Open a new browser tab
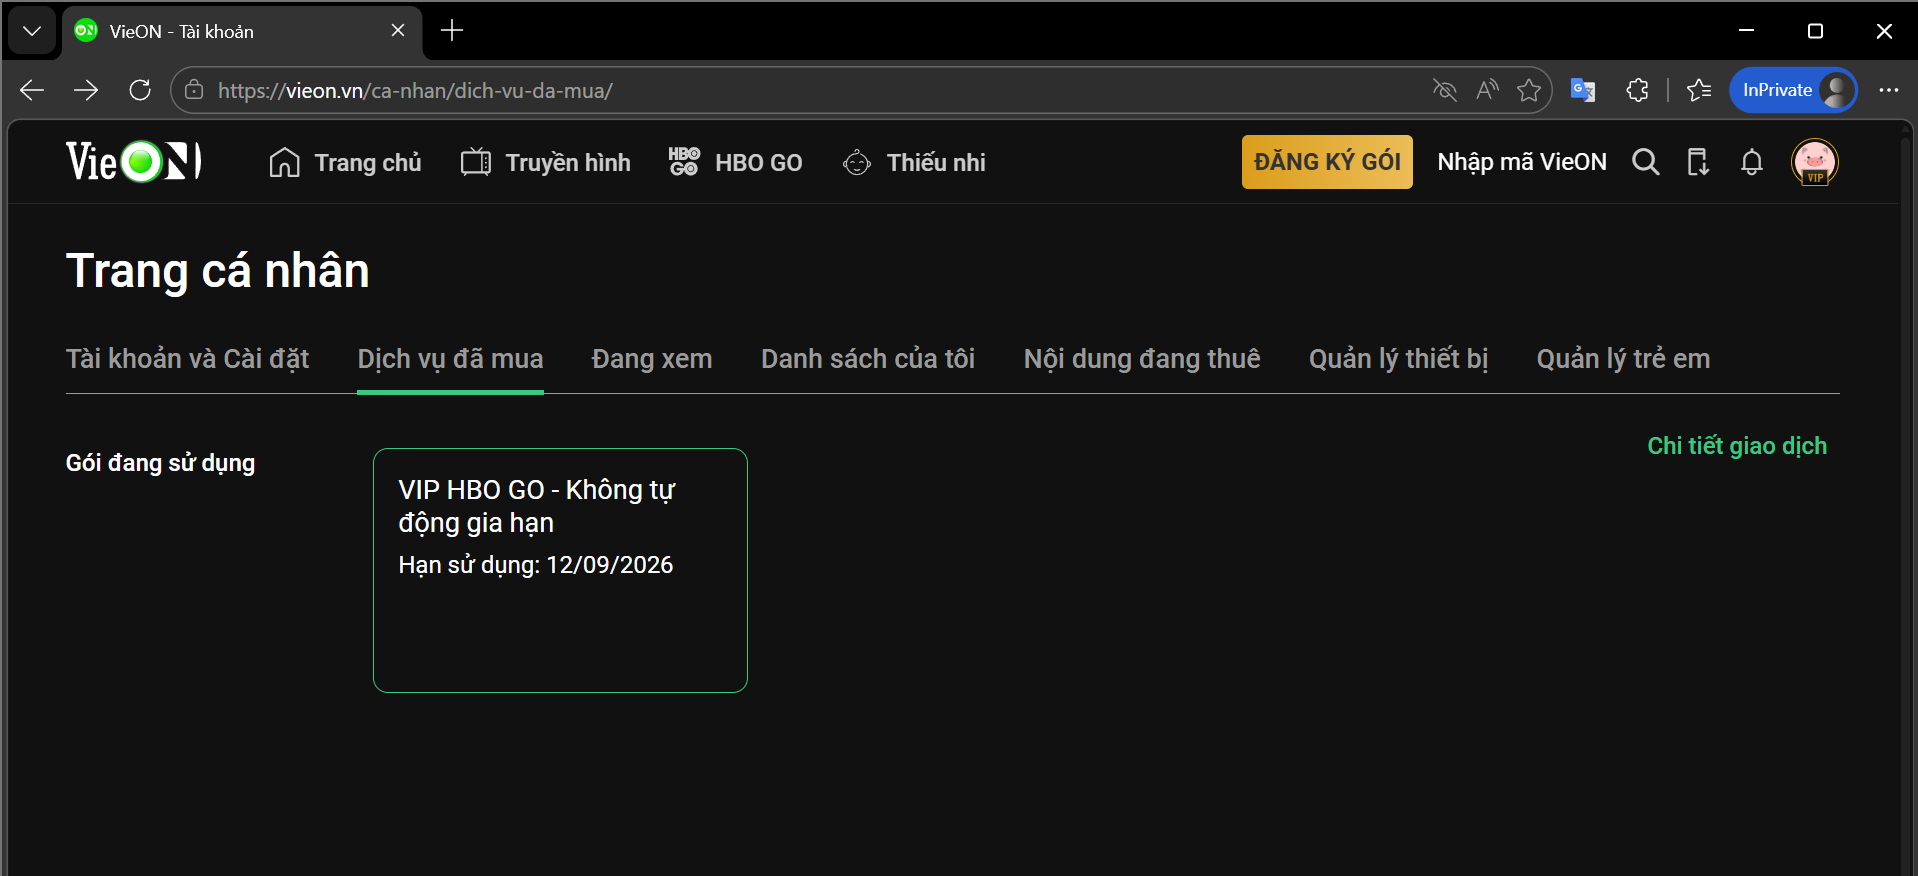1918x876 pixels. [x=452, y=31]
